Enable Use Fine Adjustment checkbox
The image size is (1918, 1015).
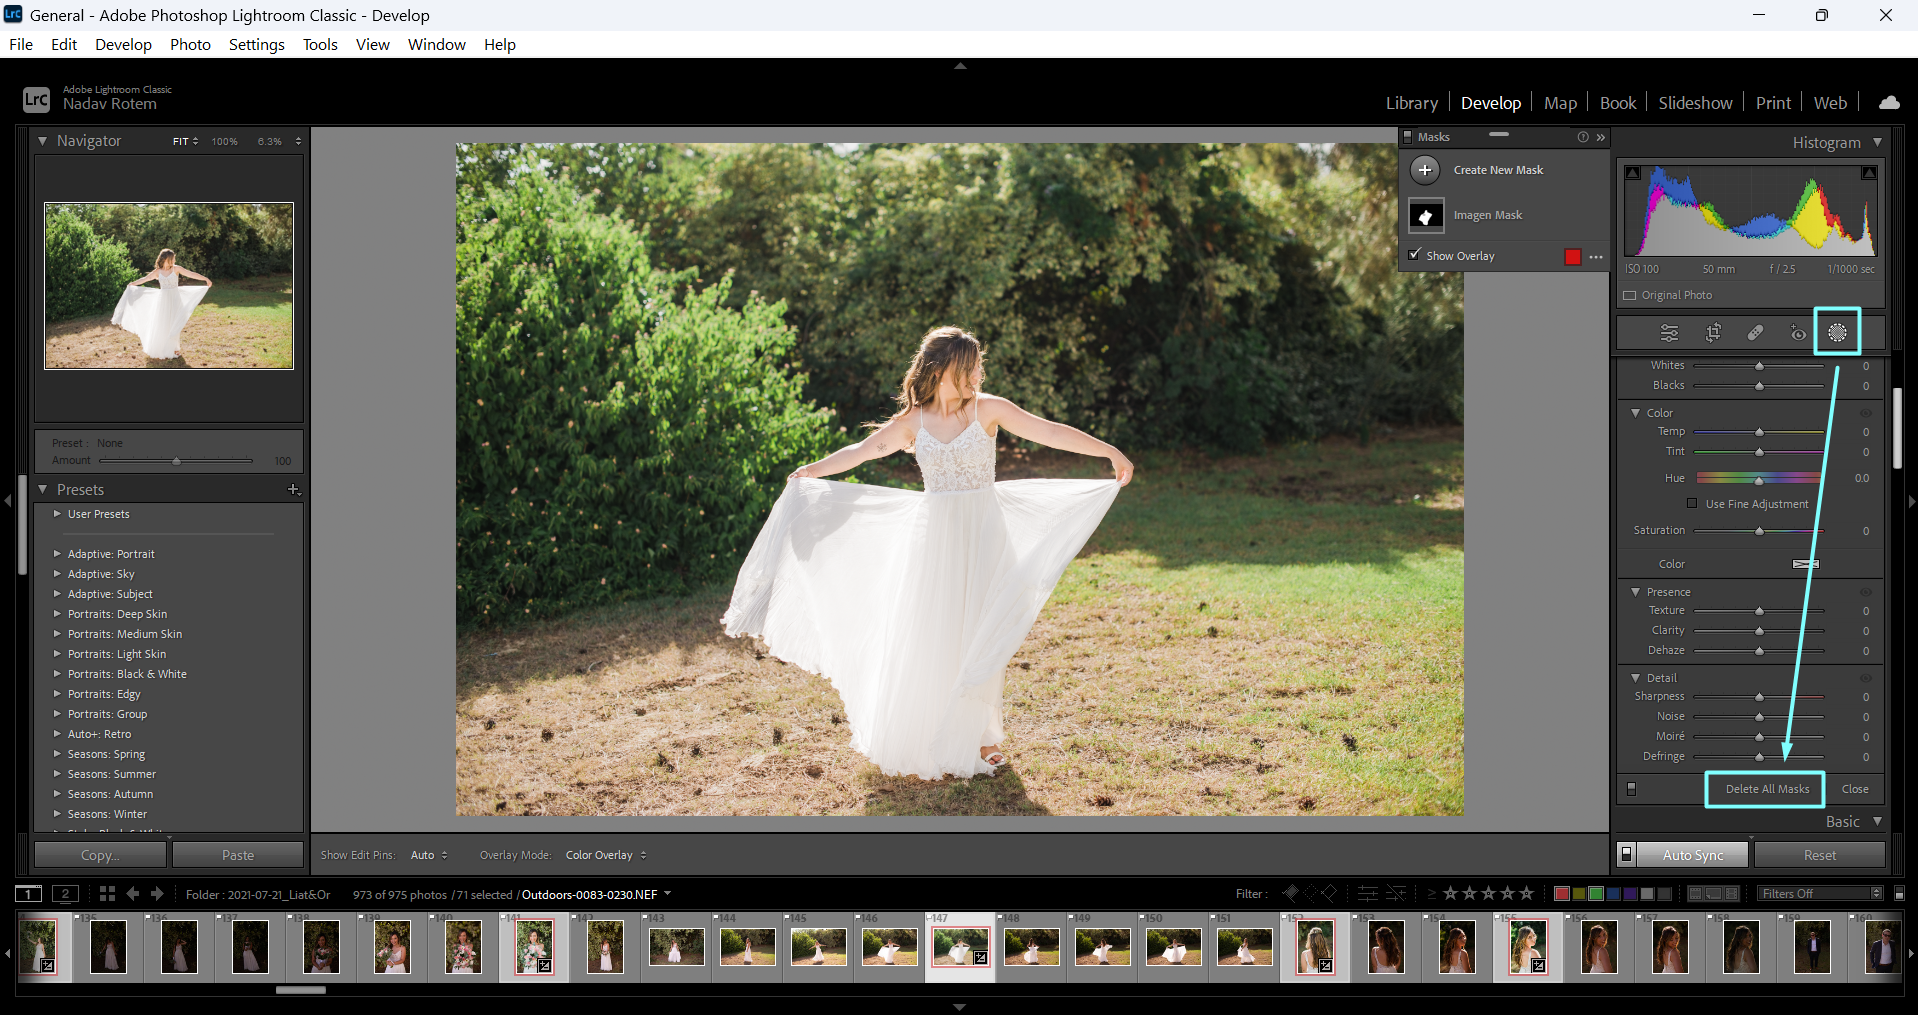[x=1692, y=504]
